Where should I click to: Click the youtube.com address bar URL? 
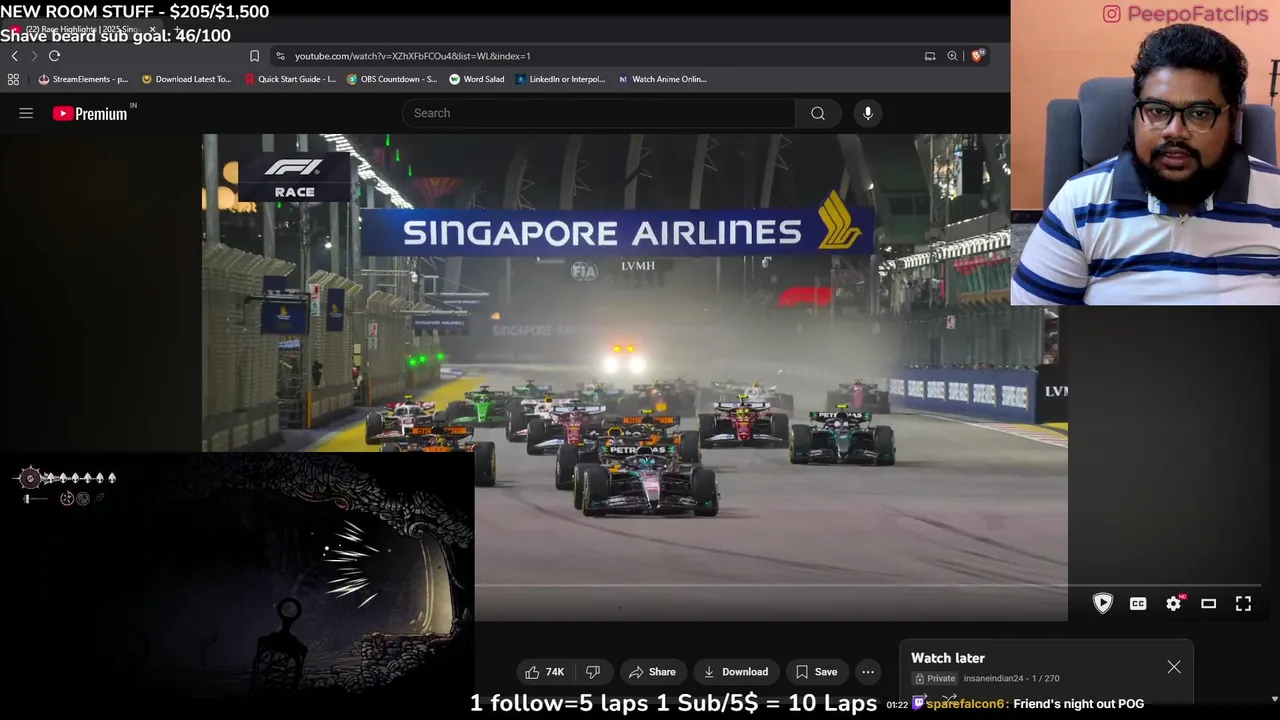point(412,56)
